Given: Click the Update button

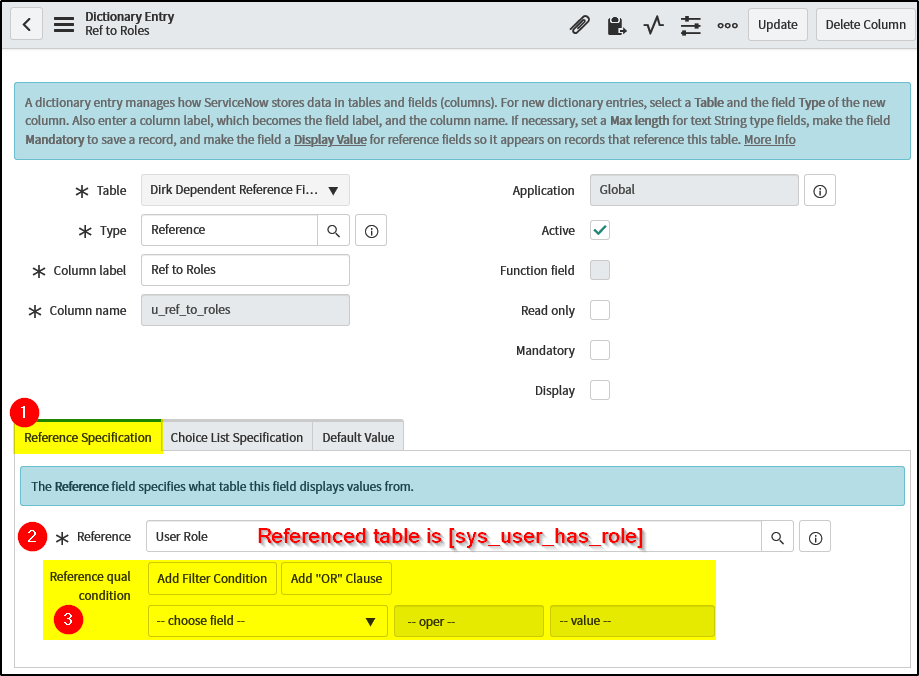Looking at the screenshot, I should tap(777, 25).
